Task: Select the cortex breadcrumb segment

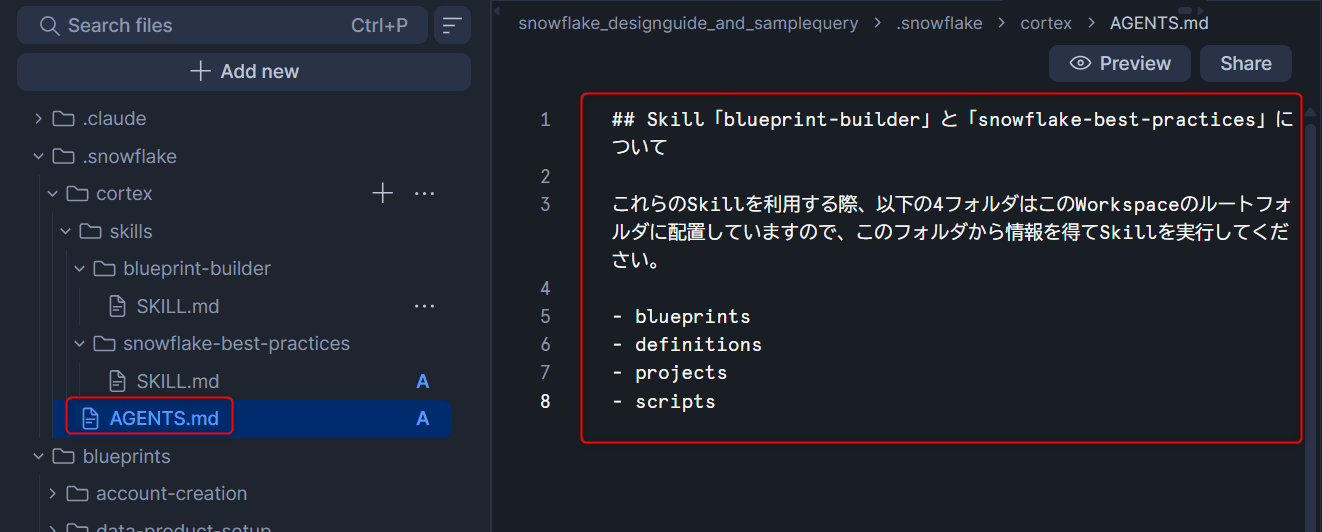Action: tap(1045, 23)
